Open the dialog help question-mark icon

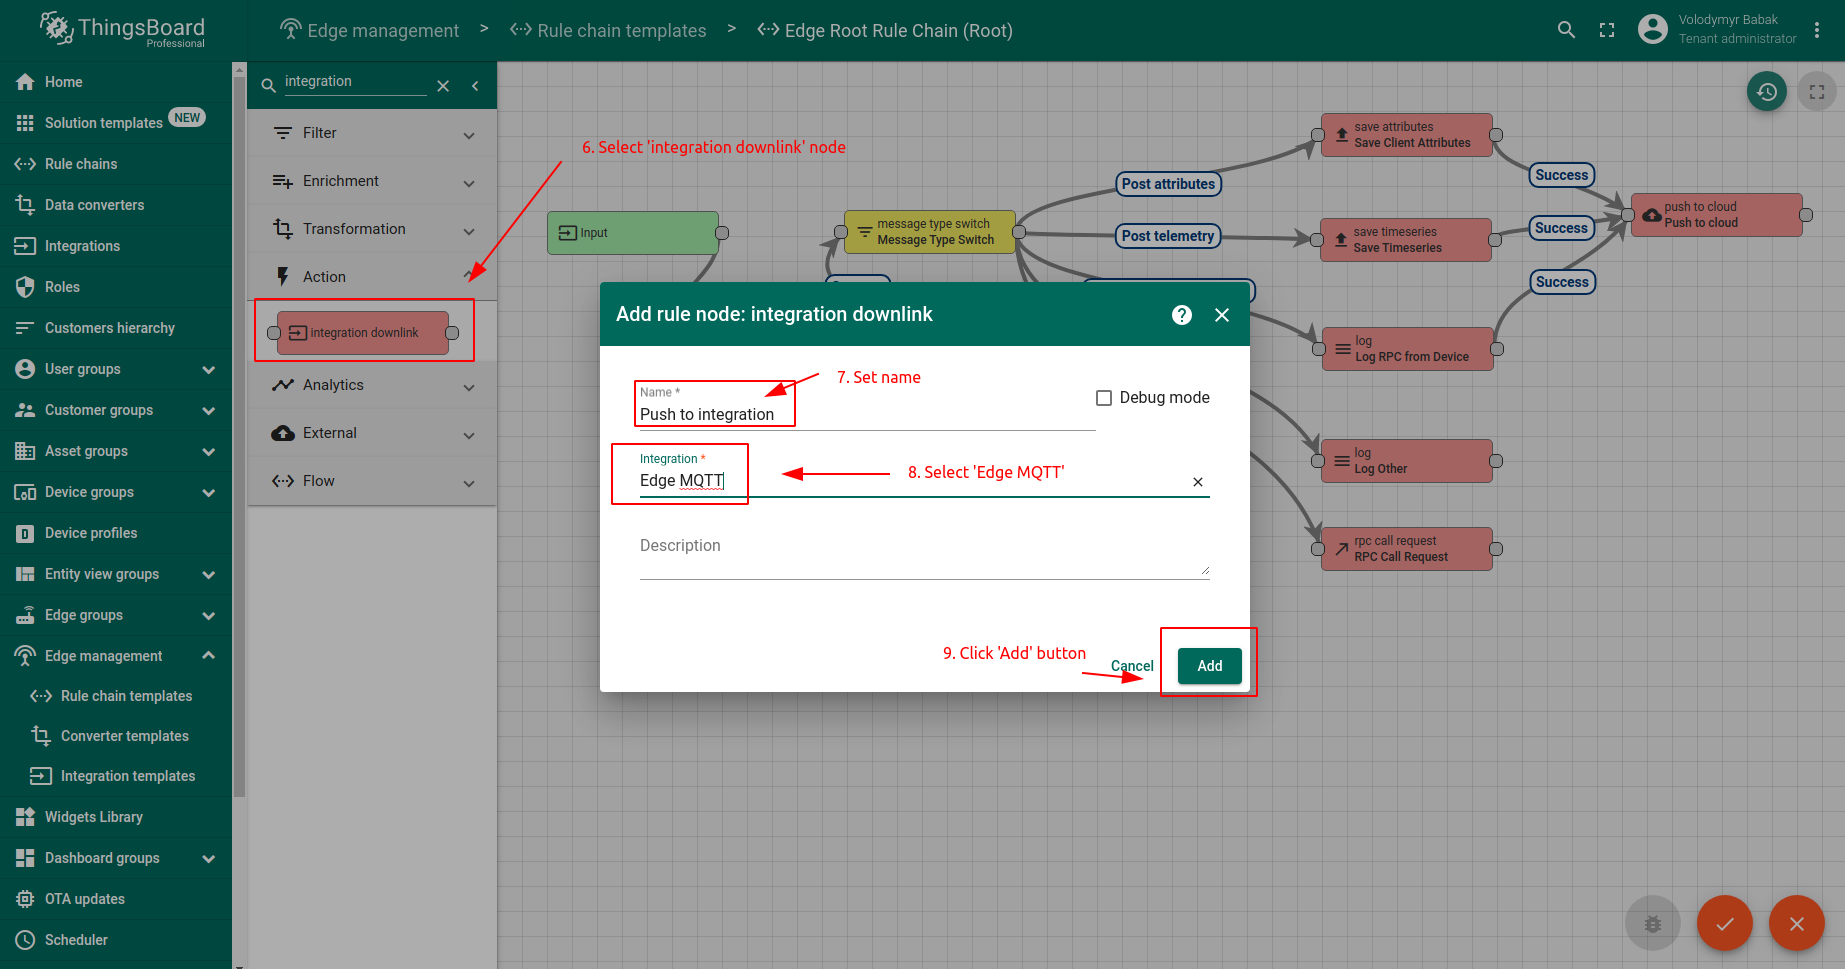tap(1182, 315)
